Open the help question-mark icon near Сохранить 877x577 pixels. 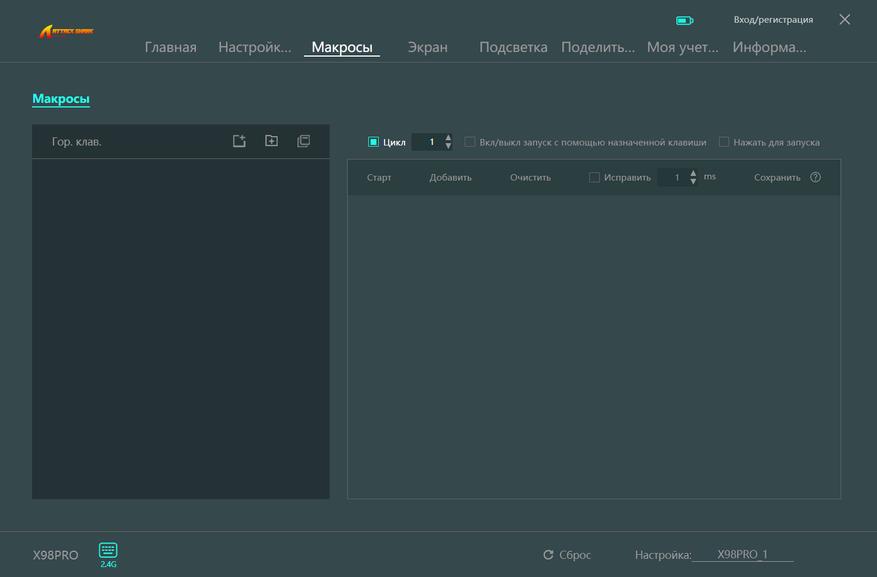click(x=815, y=177)
